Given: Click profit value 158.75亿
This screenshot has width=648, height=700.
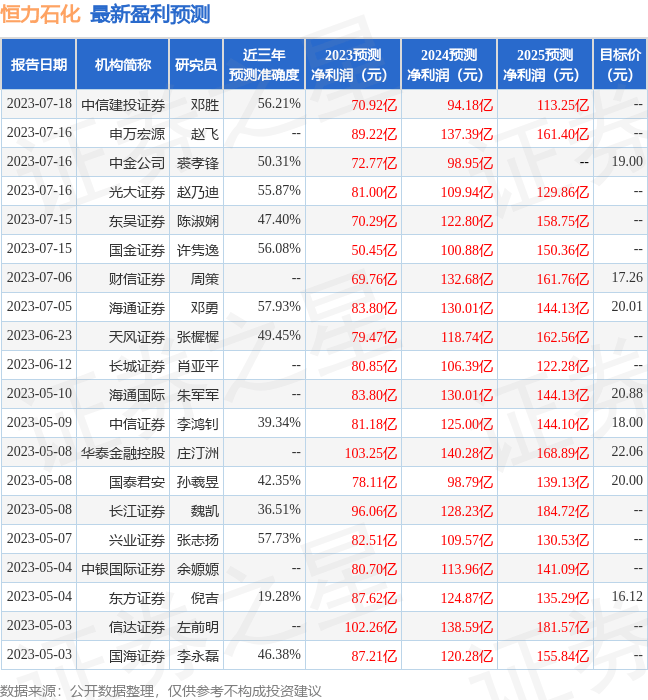Looking at the screenshot, I should tap(563, 221).
